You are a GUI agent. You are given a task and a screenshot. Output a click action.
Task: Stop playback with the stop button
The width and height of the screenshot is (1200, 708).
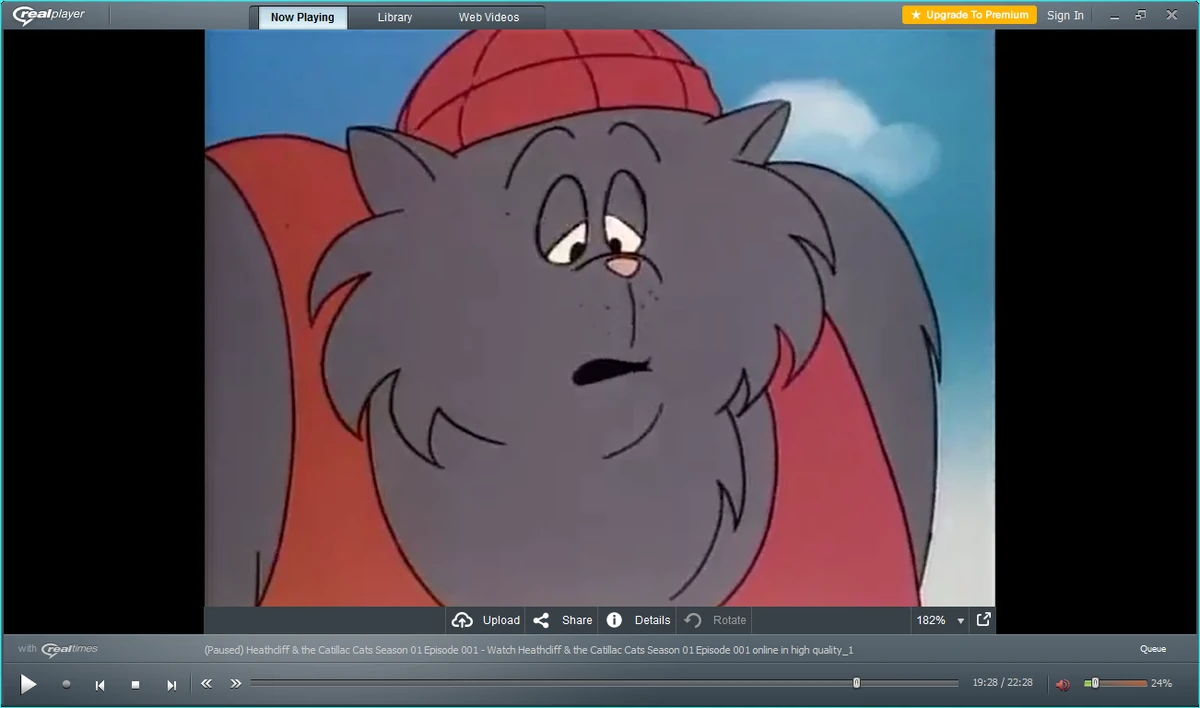[135, 685]
